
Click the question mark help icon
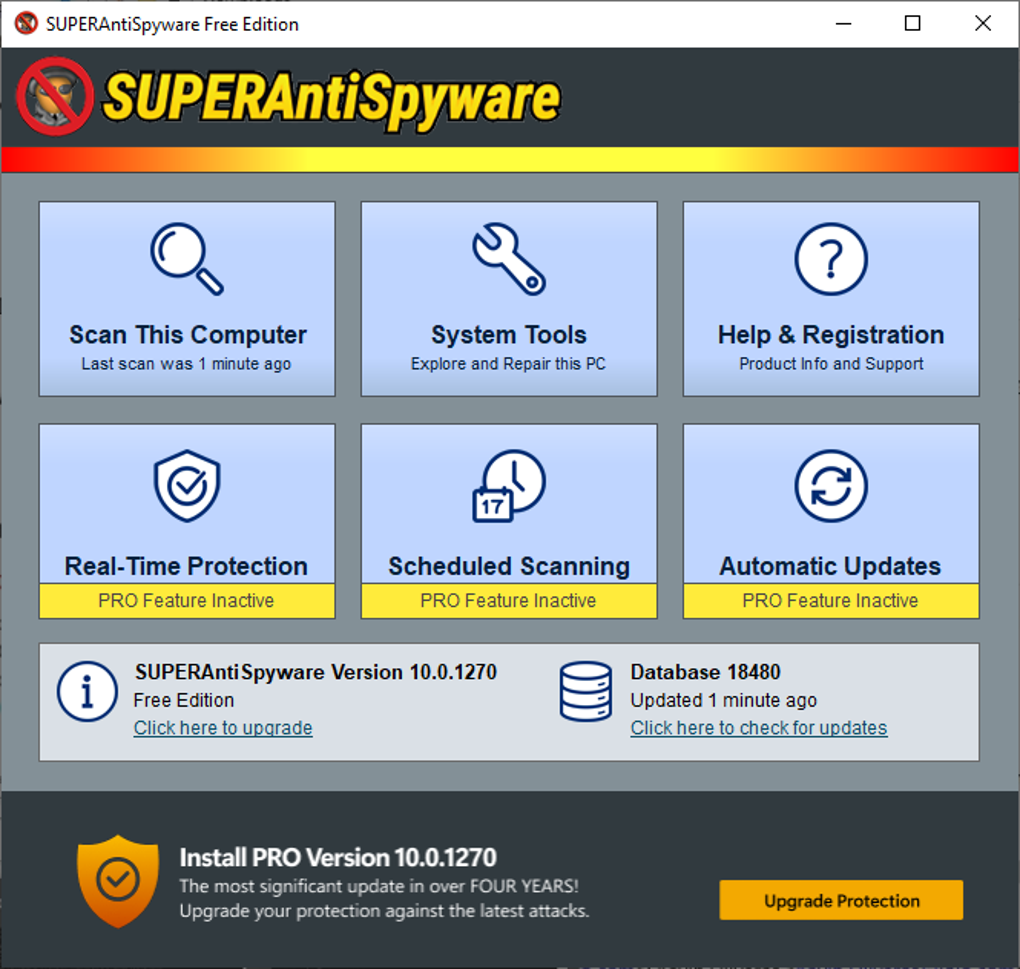[x=830, y=259]
